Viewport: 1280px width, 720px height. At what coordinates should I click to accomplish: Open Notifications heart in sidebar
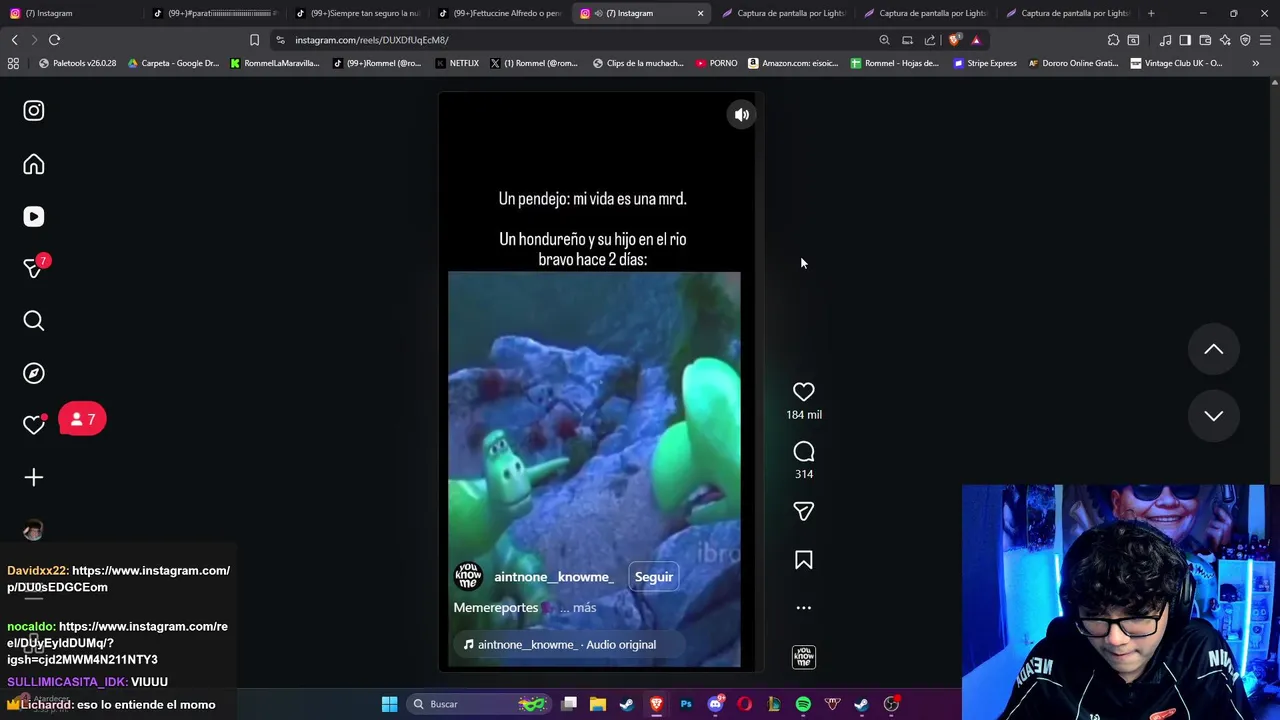pyautogui.click(x=34, y=424)
